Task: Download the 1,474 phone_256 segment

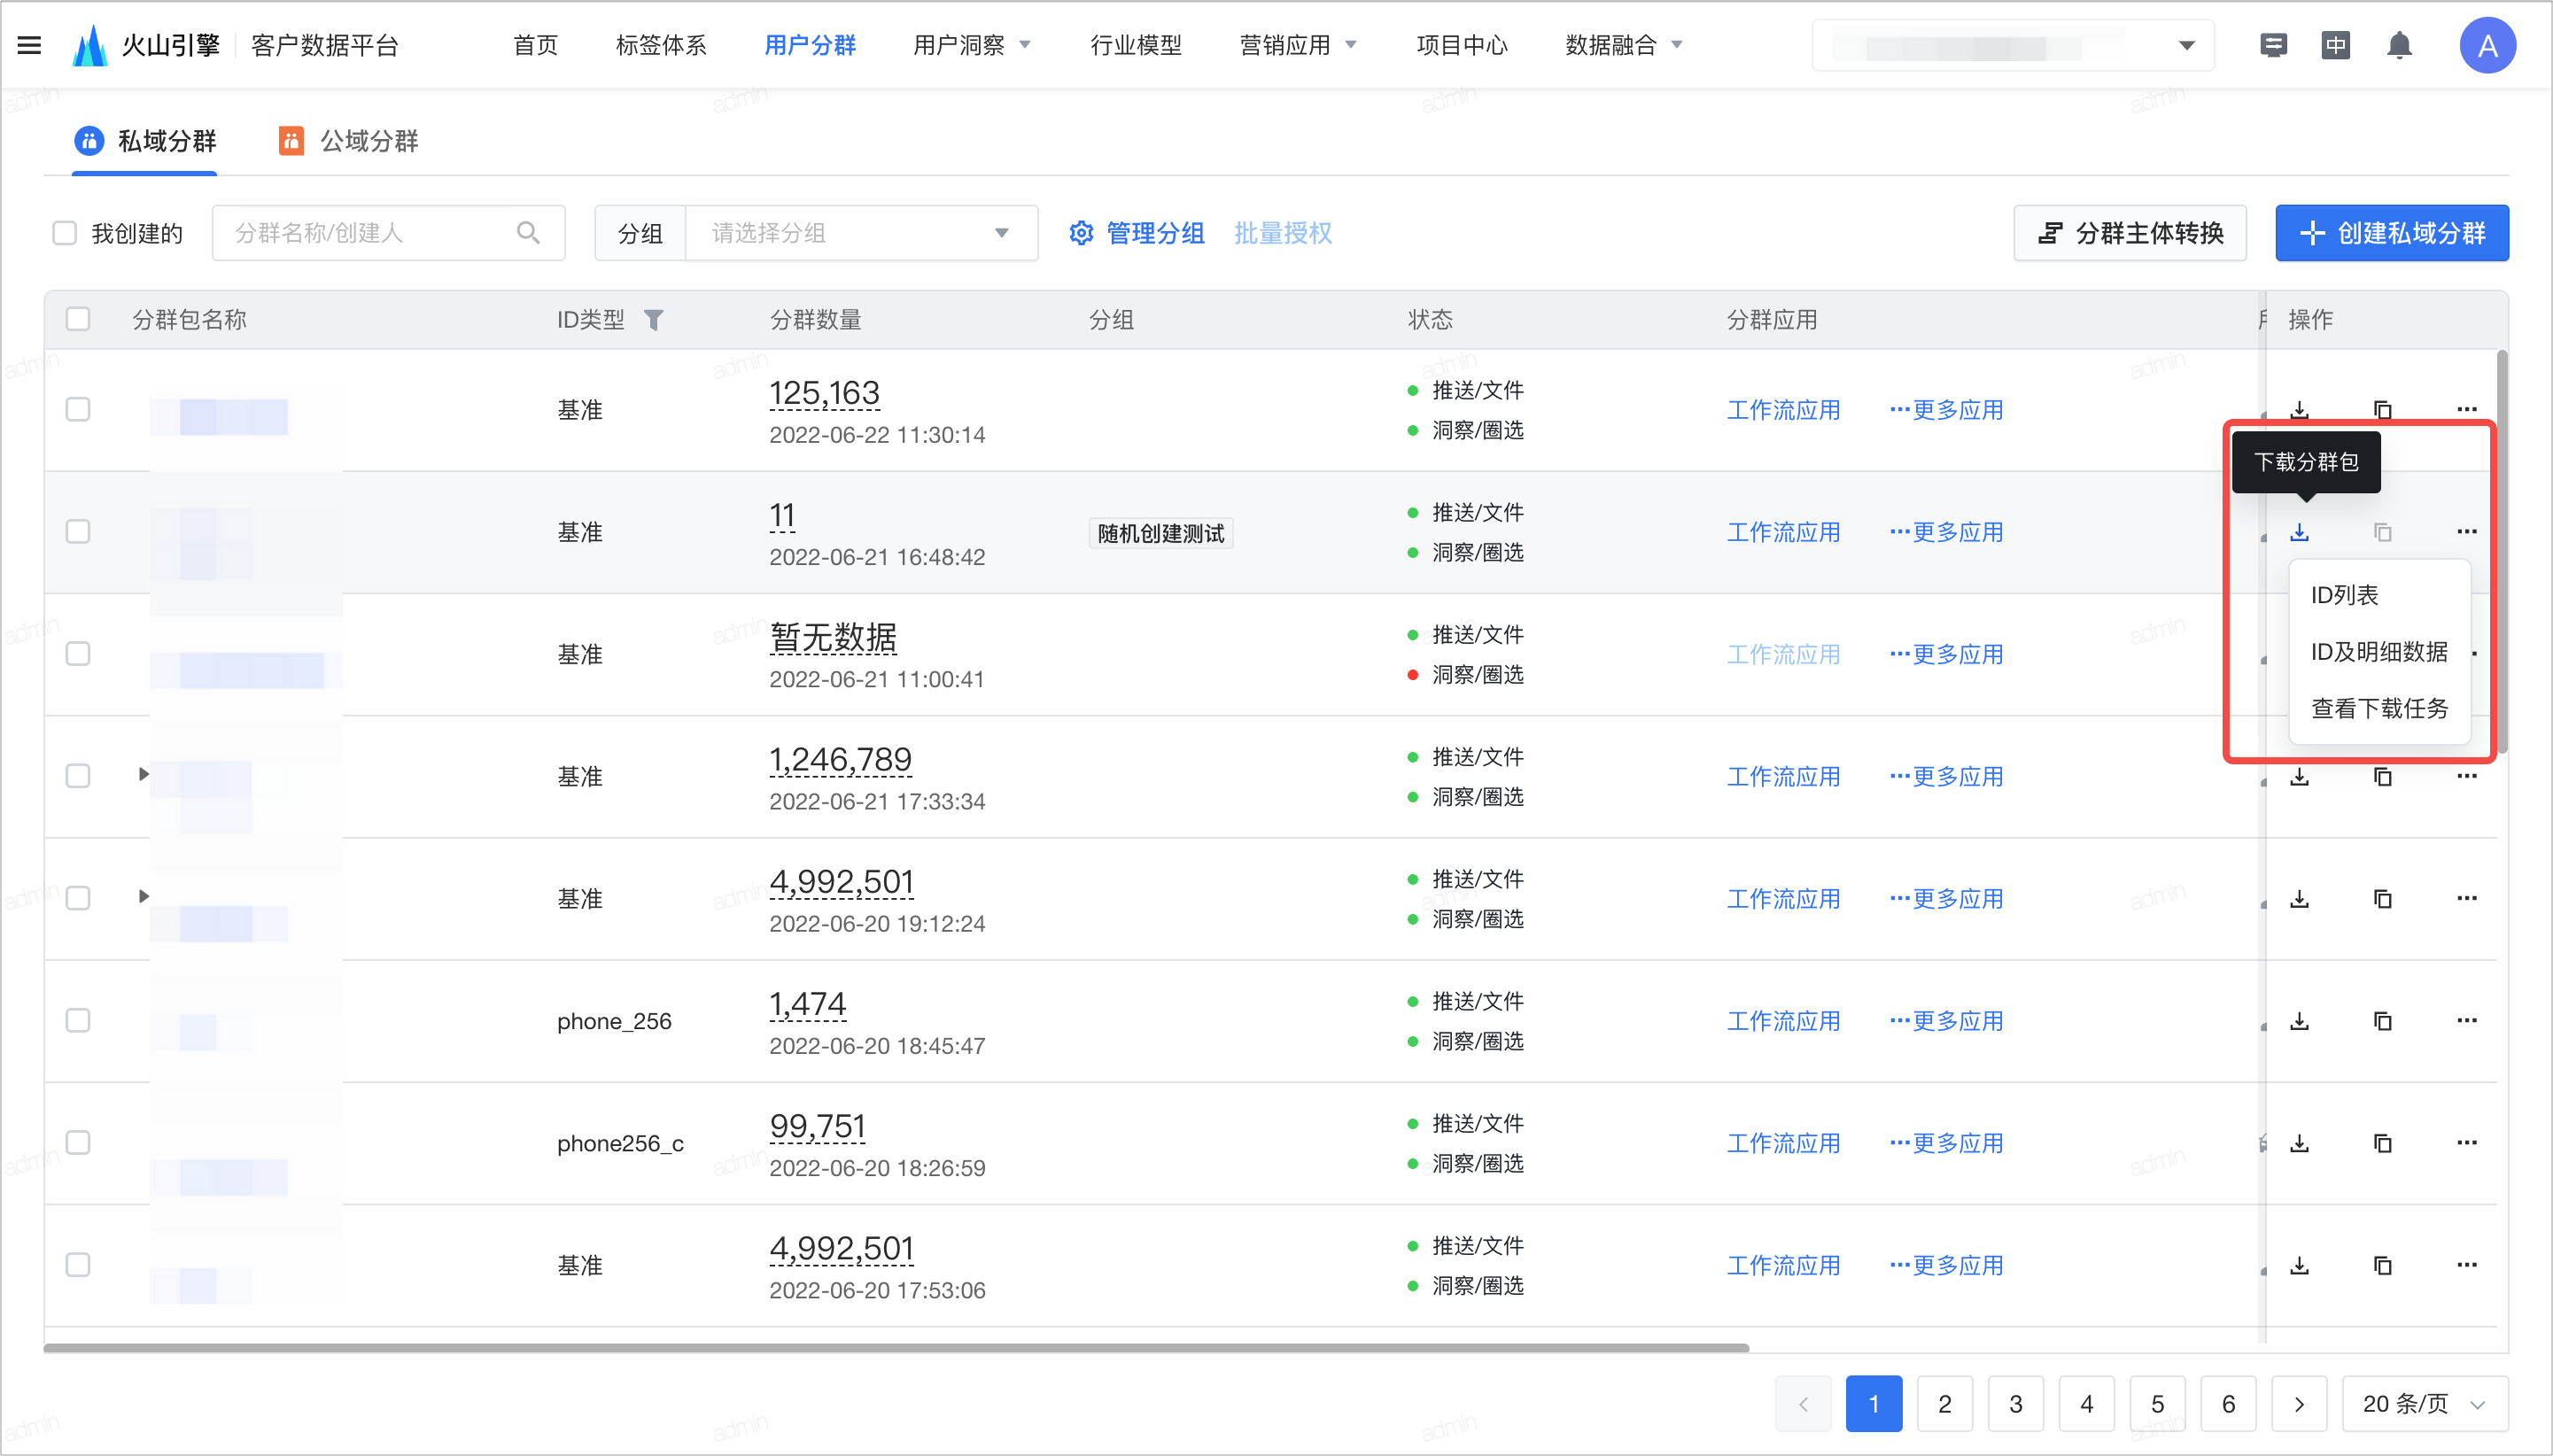Action: coord(2299,1021)
